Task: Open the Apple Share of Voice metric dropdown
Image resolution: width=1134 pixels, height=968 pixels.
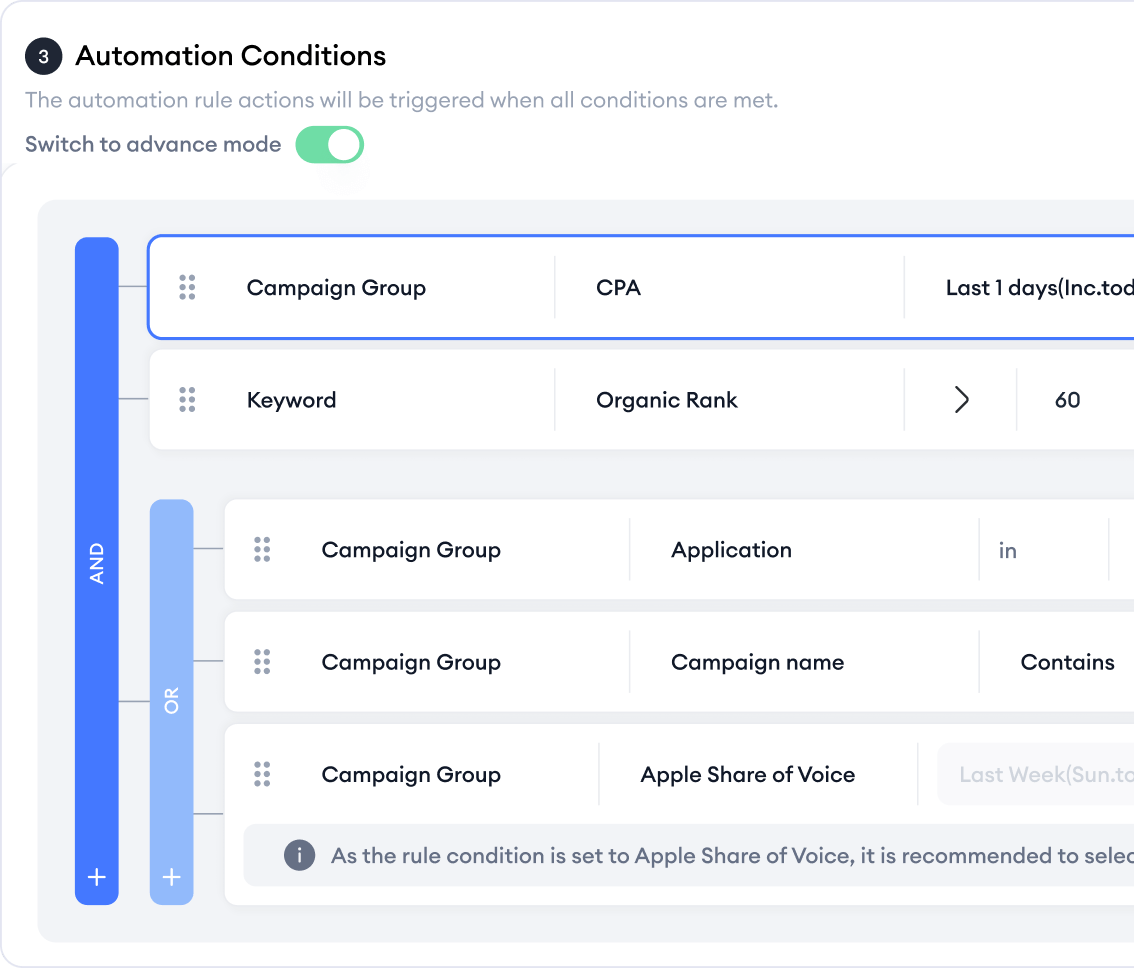Action: coord(757,774)
